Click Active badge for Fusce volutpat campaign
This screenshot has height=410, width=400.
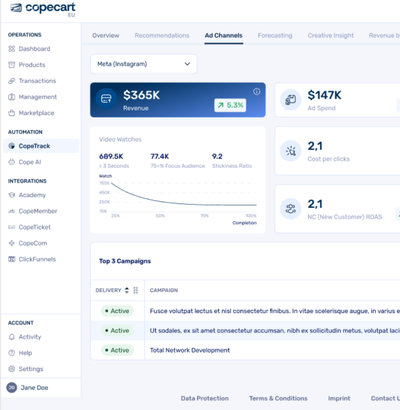117,311
